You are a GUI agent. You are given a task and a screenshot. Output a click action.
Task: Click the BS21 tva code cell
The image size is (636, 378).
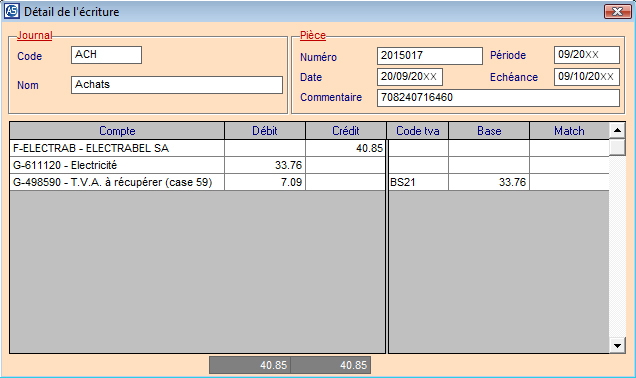click(x=418, y=182)
